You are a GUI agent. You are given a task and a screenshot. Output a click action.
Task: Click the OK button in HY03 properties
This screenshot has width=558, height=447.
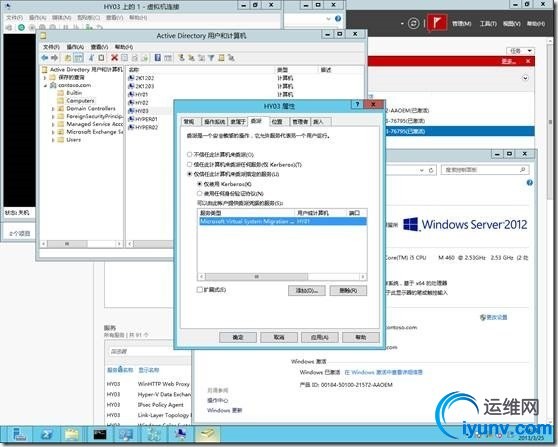coord(238,337)
